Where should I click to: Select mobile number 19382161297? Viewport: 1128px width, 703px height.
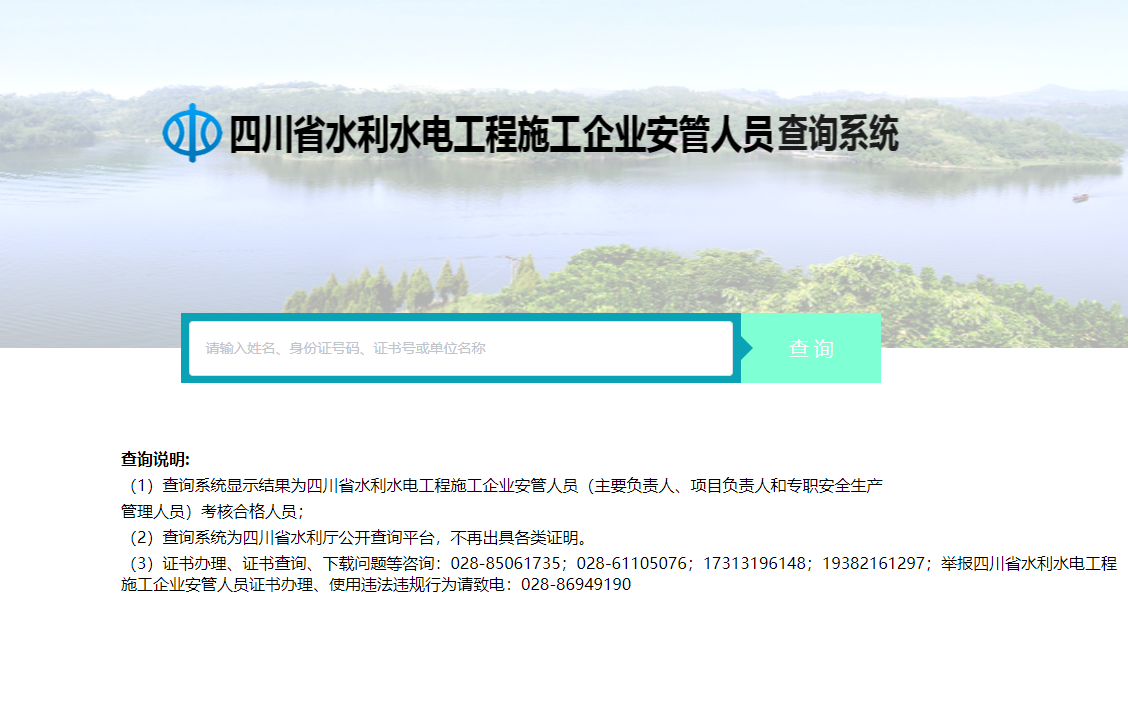(x=874, y=563)
